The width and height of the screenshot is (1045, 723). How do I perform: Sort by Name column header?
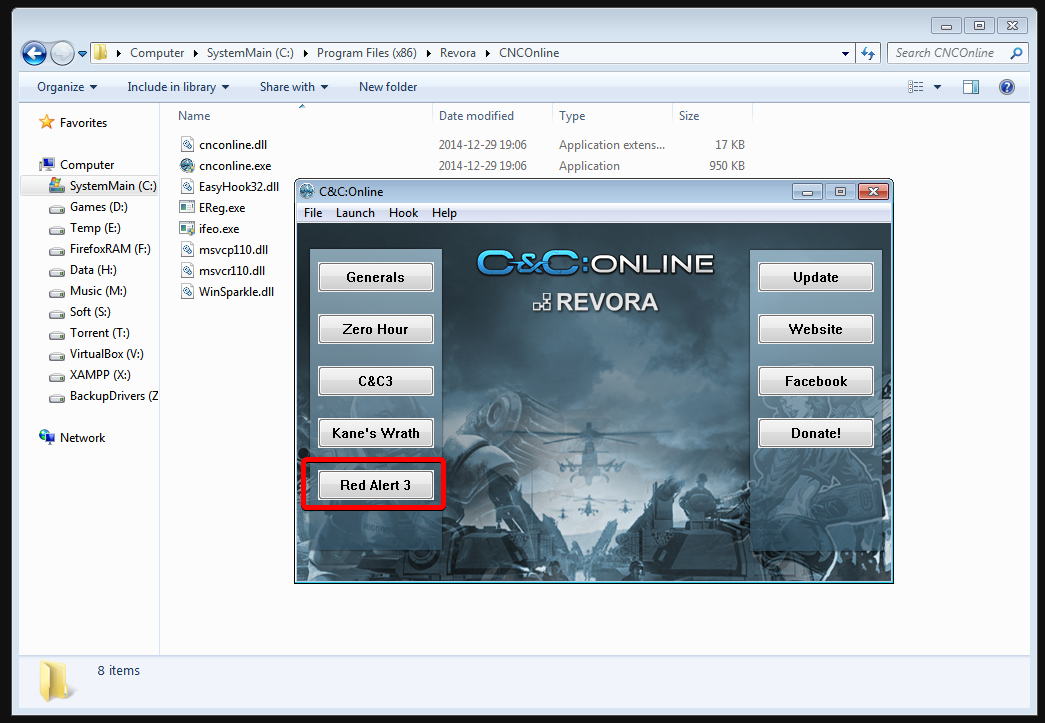pyautogui.click(x=193, y=116)
